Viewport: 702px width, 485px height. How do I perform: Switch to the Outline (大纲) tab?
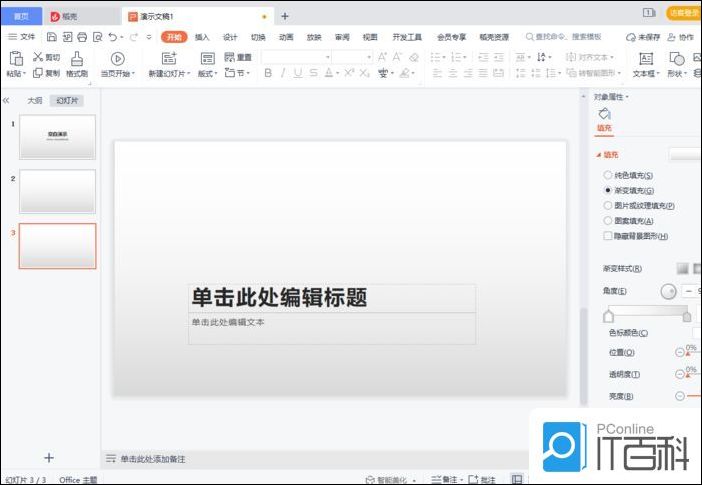(x=35, y=101)
